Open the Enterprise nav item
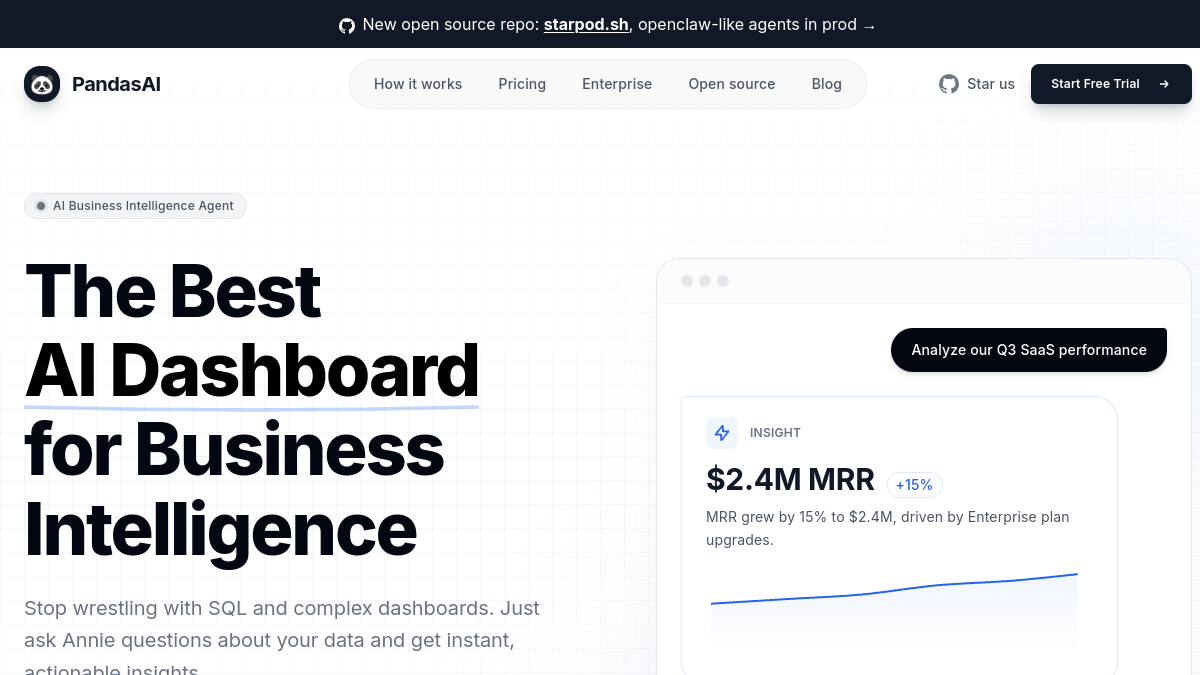The height and width of the screenshot is (675, 1200). click(617, 84)
